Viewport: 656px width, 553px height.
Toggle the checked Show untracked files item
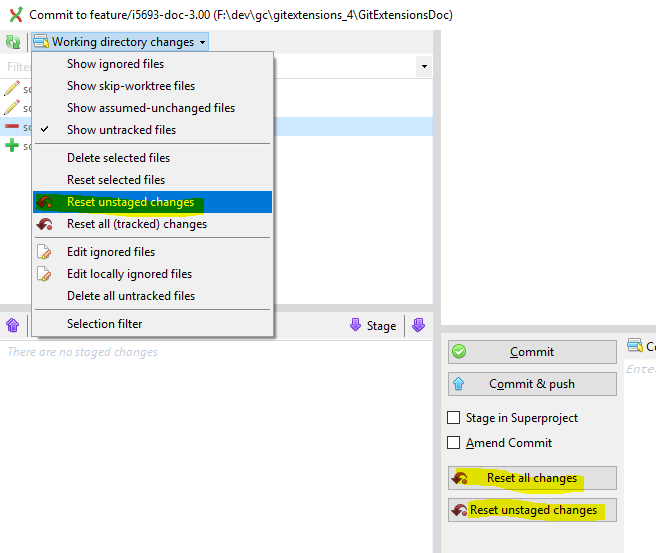153,130
